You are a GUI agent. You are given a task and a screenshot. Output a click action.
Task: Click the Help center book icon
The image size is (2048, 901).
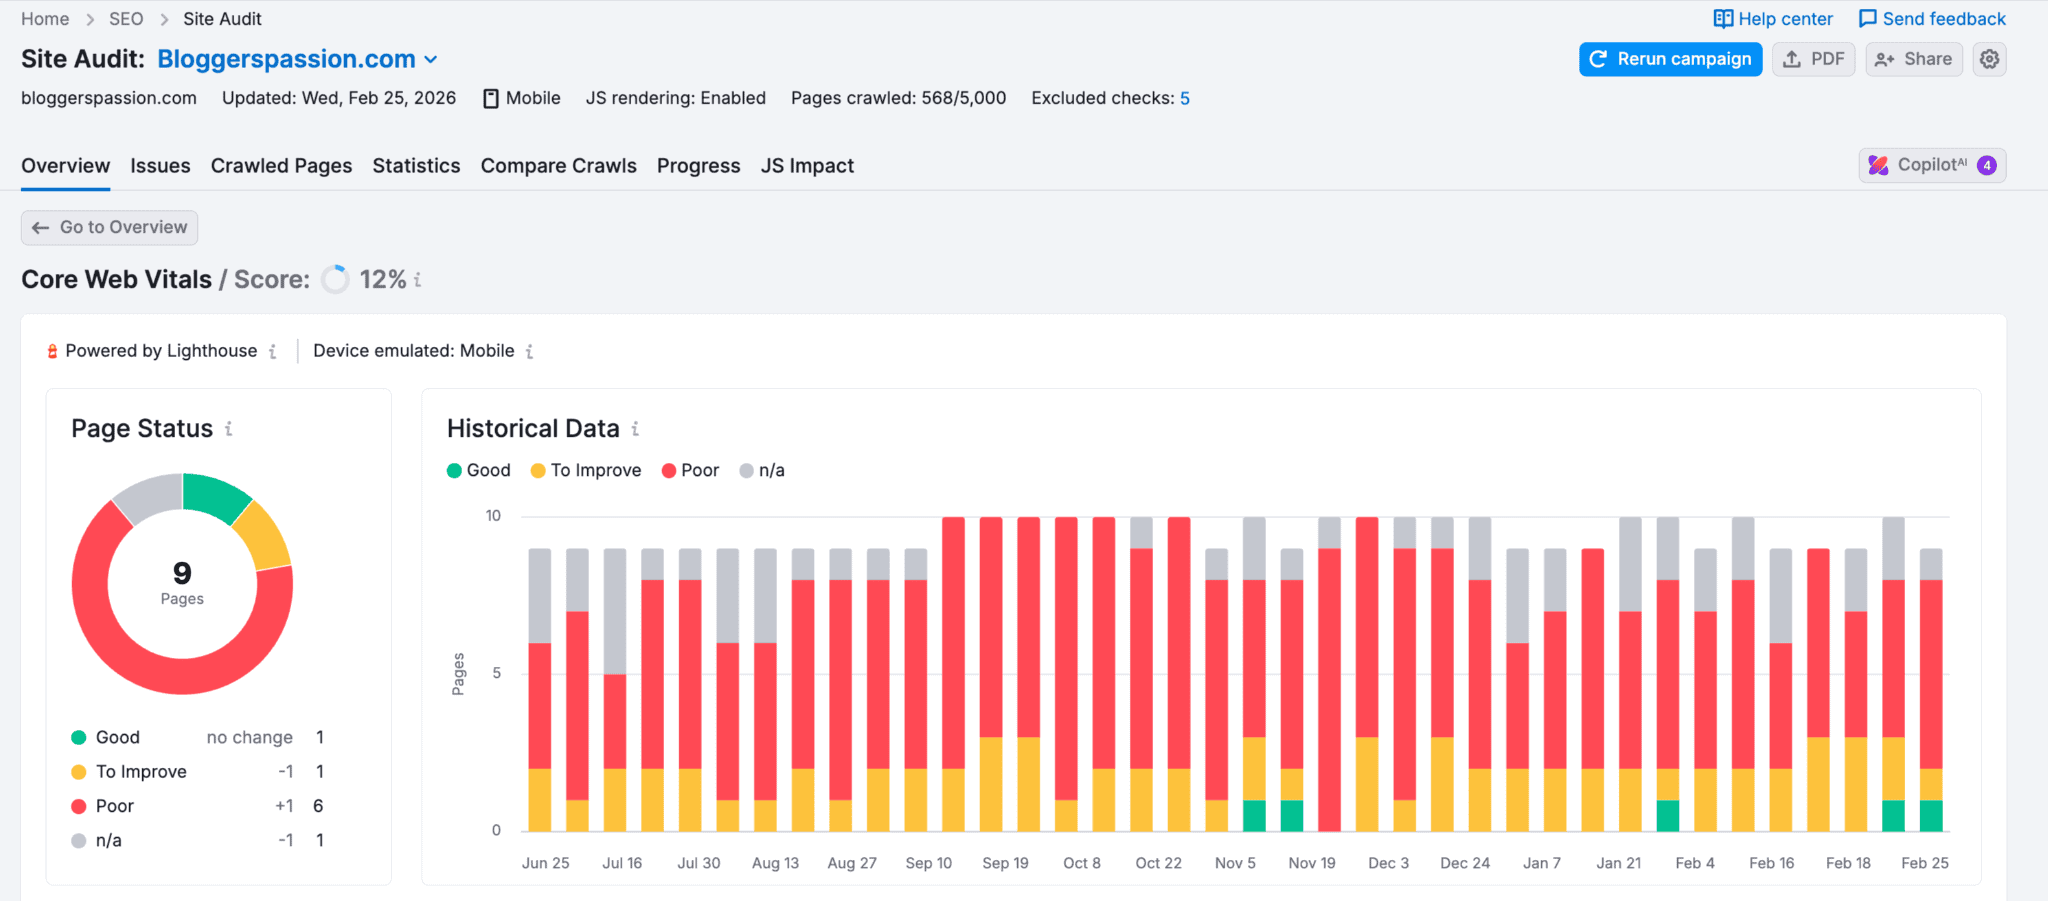(x=1723, y=19)
